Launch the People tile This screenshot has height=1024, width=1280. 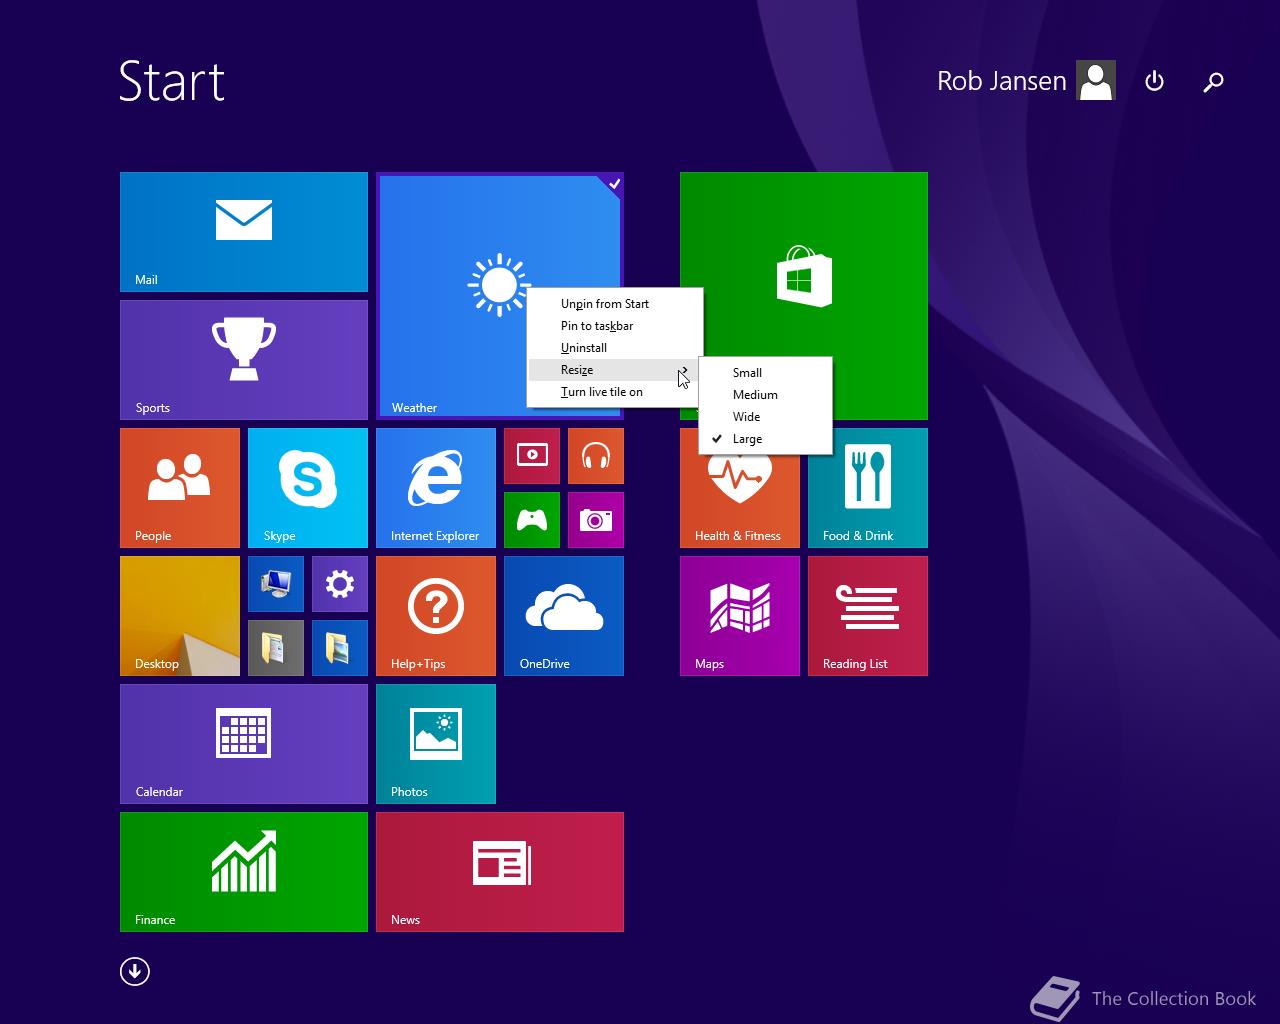coord(180,488)
